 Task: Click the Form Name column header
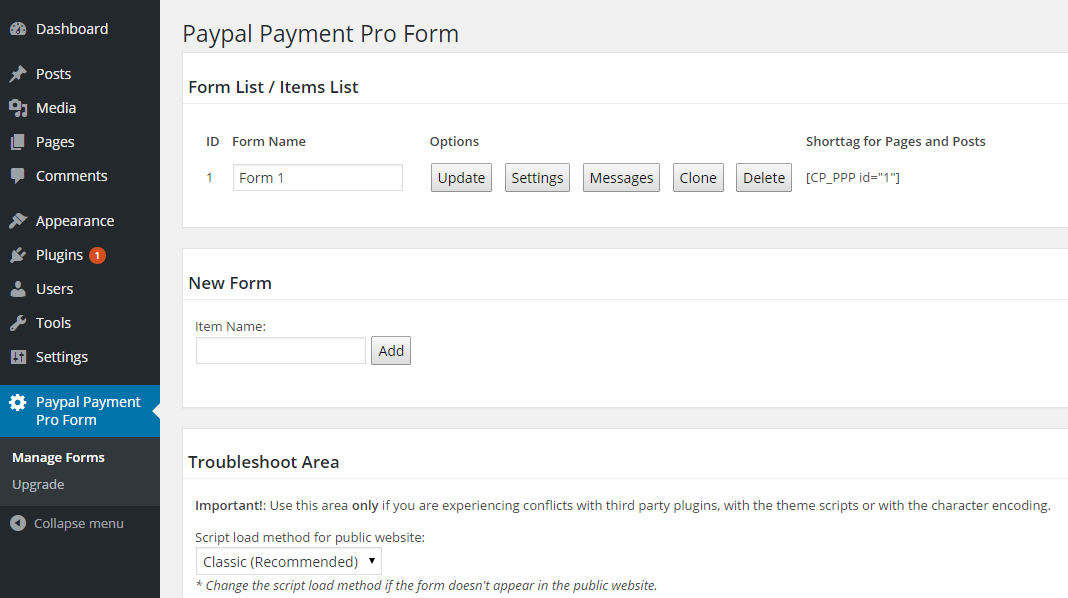269,142
